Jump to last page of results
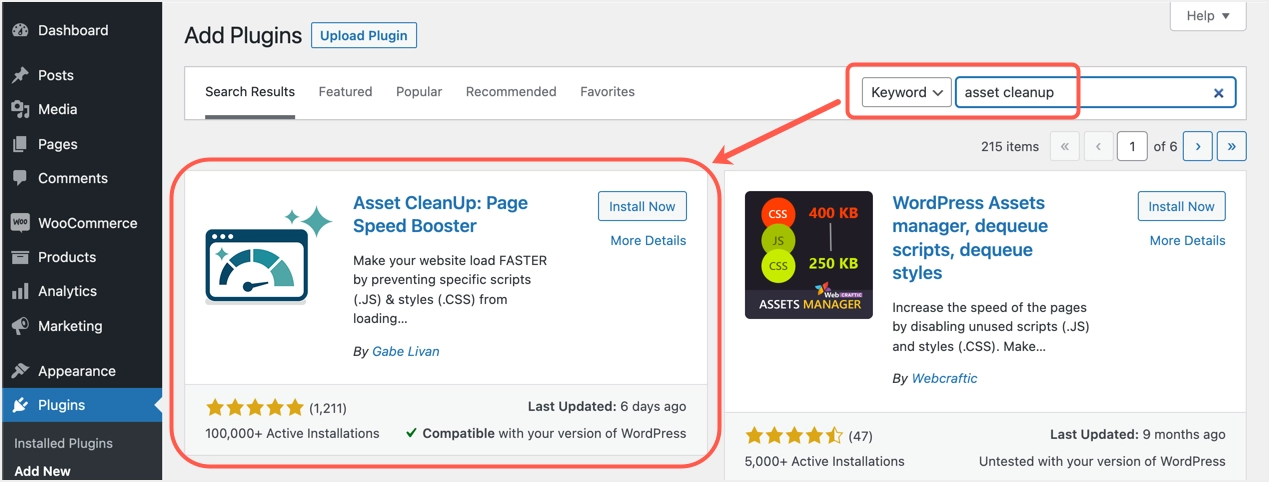 1231,147
